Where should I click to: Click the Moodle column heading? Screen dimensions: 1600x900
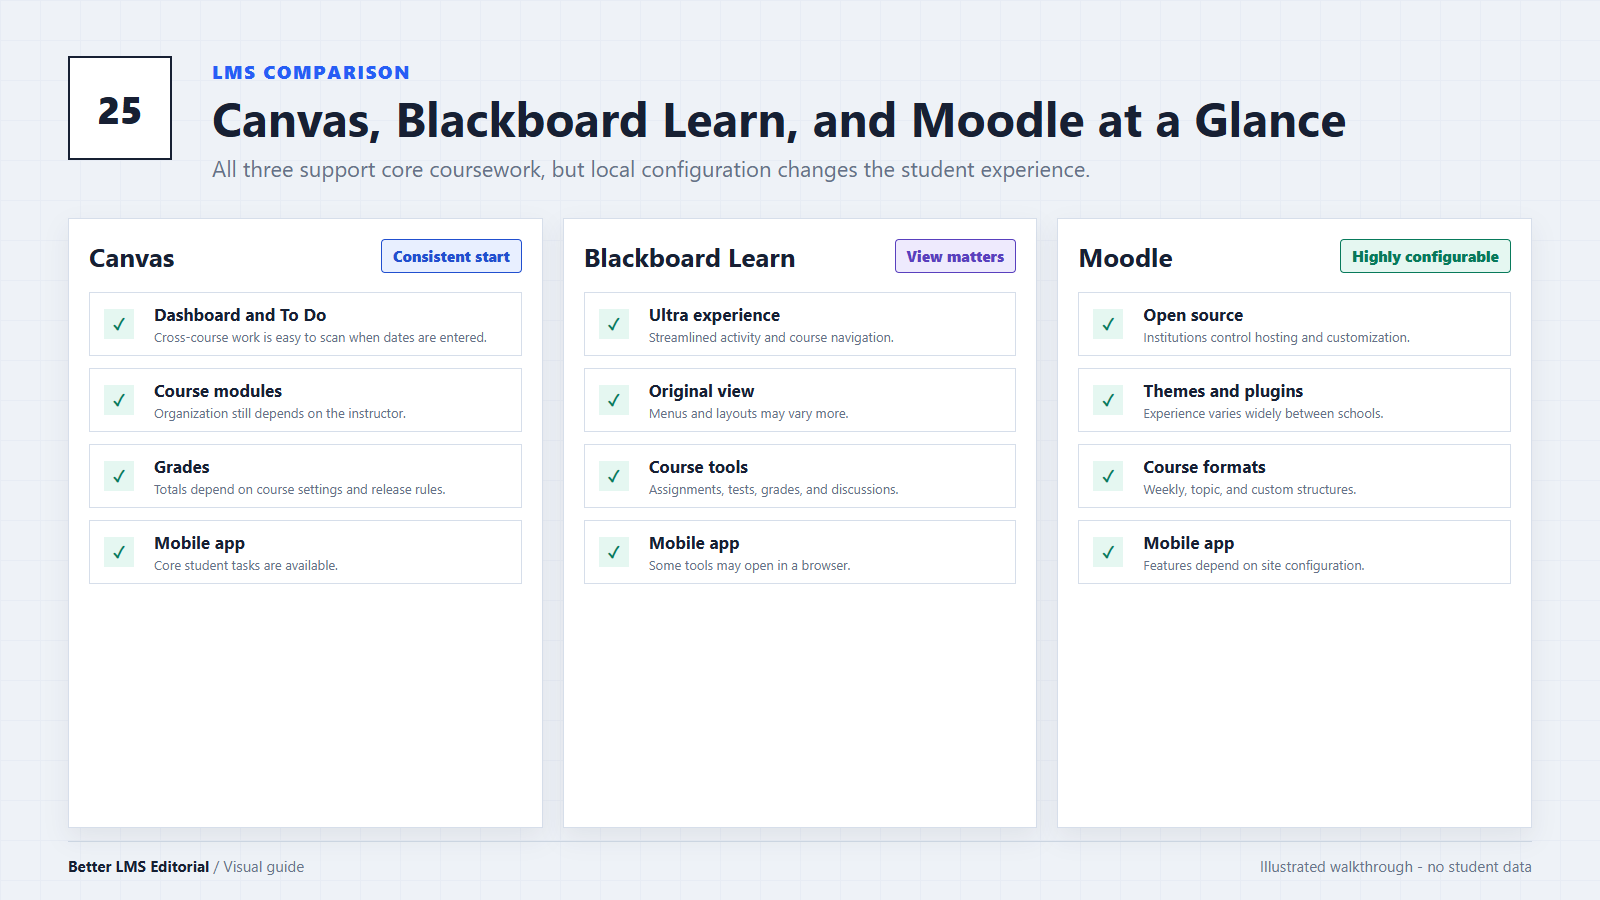point(1125,258)
